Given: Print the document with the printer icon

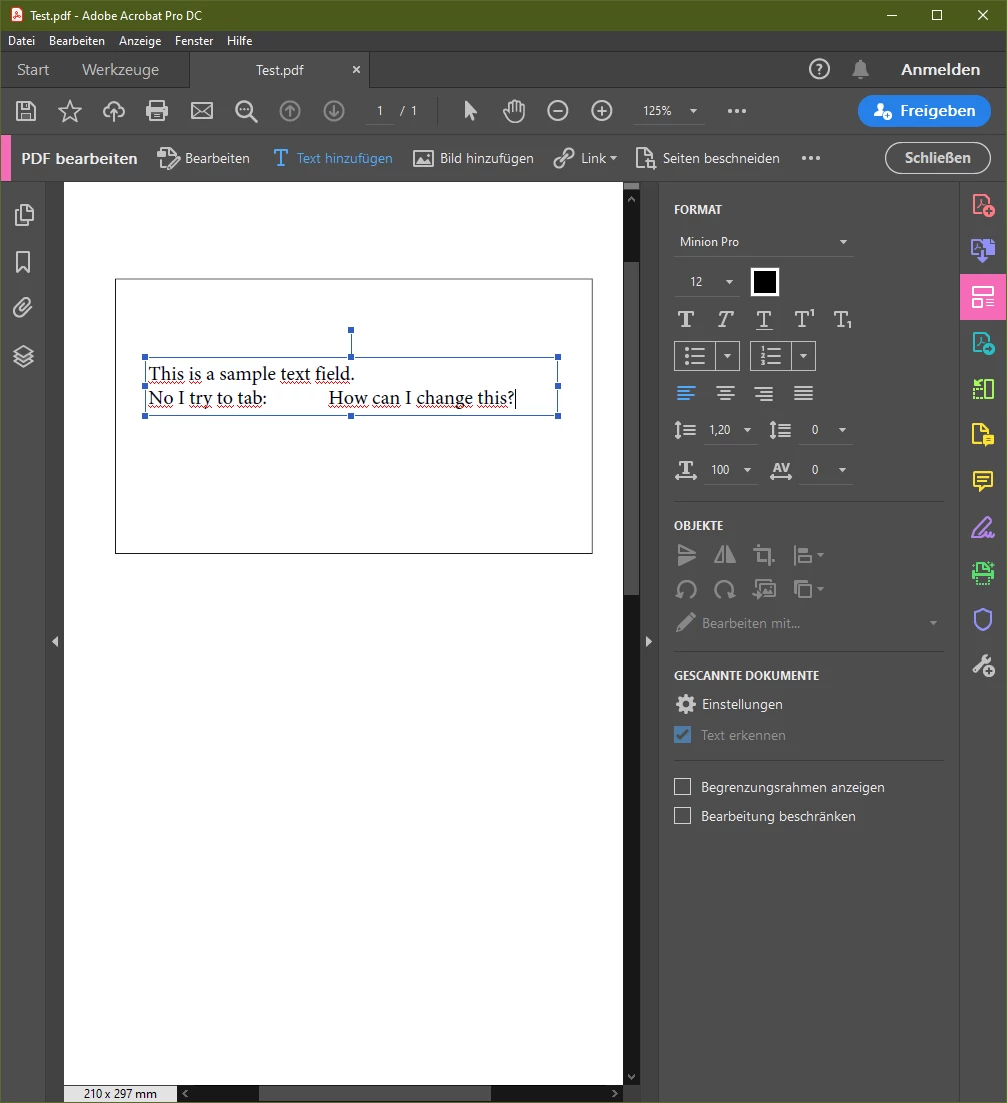Looking at the screenshot, I should pos(157,111).
